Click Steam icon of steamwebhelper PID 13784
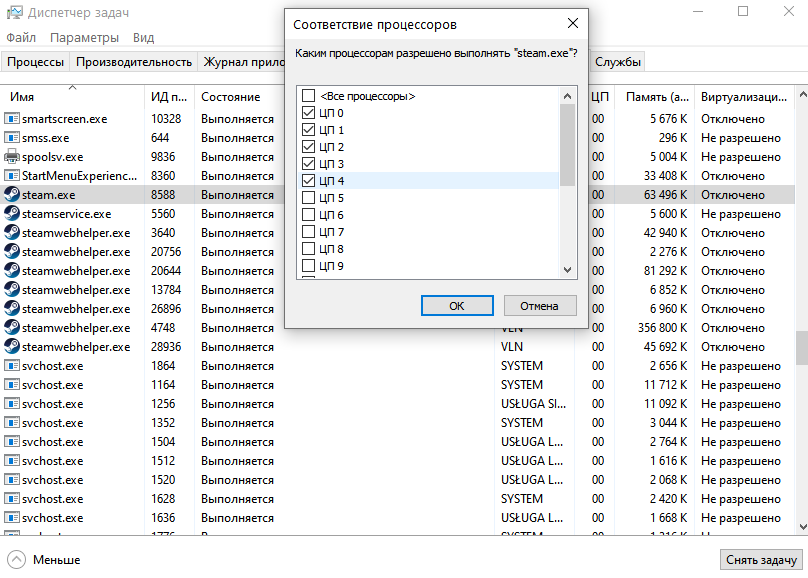This screenshot has height=578, width=808. point(12,290)
